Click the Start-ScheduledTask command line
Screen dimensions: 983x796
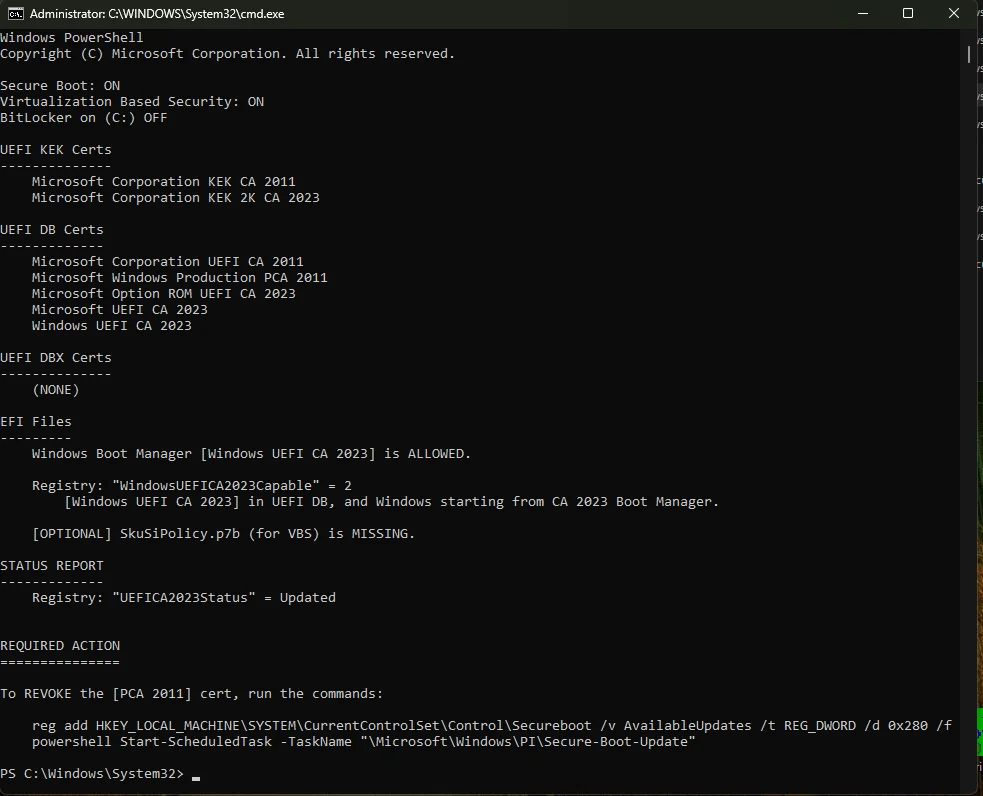(364, 741)
